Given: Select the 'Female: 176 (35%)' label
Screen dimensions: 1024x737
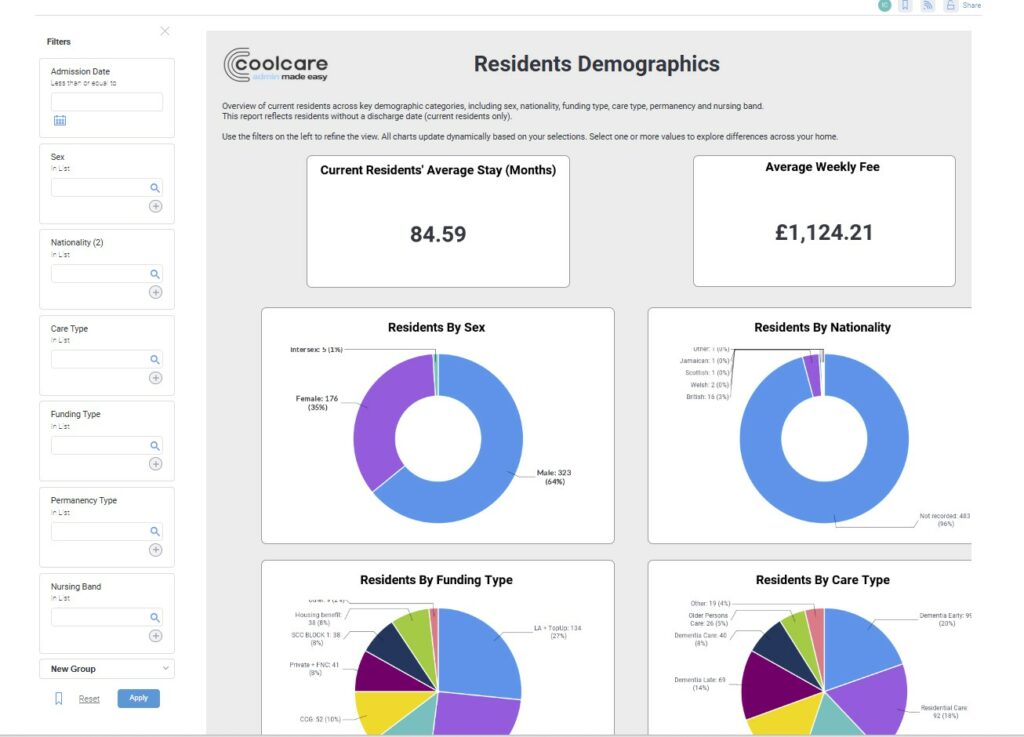Looking at the screenshot, I should pos(317,403).
